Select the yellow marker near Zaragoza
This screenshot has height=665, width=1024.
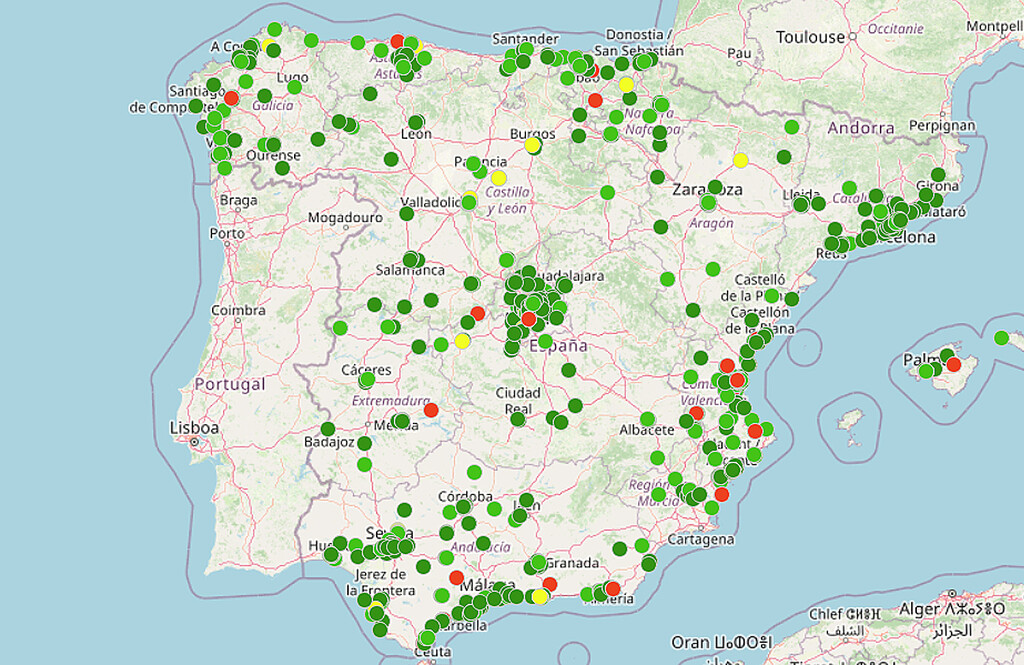tap(740, 158)
